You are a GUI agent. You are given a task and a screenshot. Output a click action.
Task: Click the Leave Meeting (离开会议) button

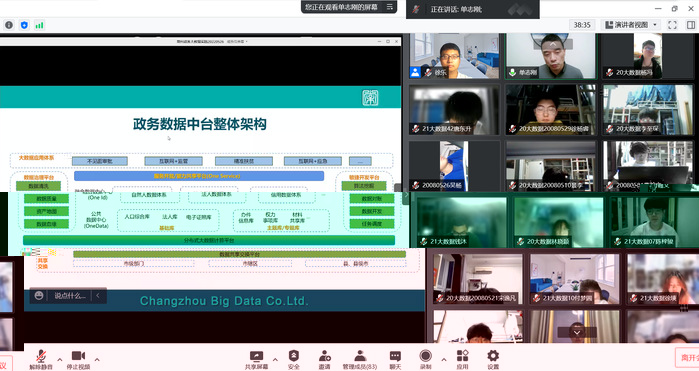688,358
